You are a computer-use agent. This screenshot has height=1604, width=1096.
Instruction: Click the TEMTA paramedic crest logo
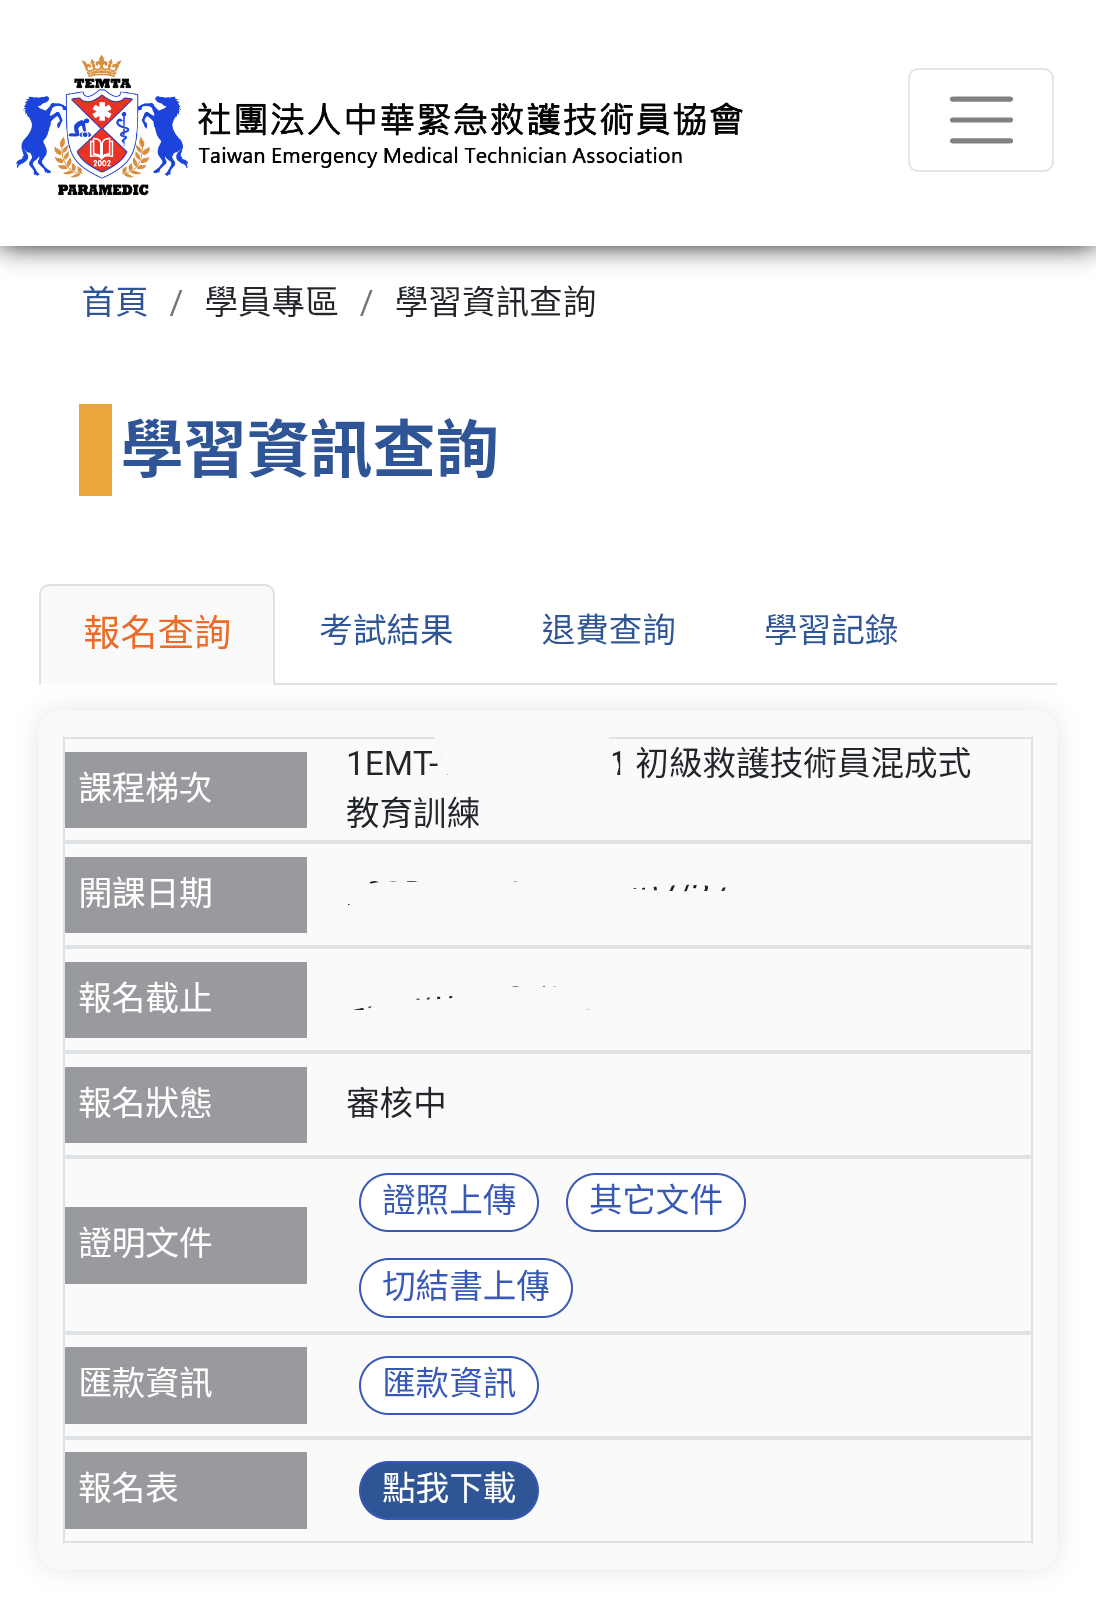pos(102,126)
